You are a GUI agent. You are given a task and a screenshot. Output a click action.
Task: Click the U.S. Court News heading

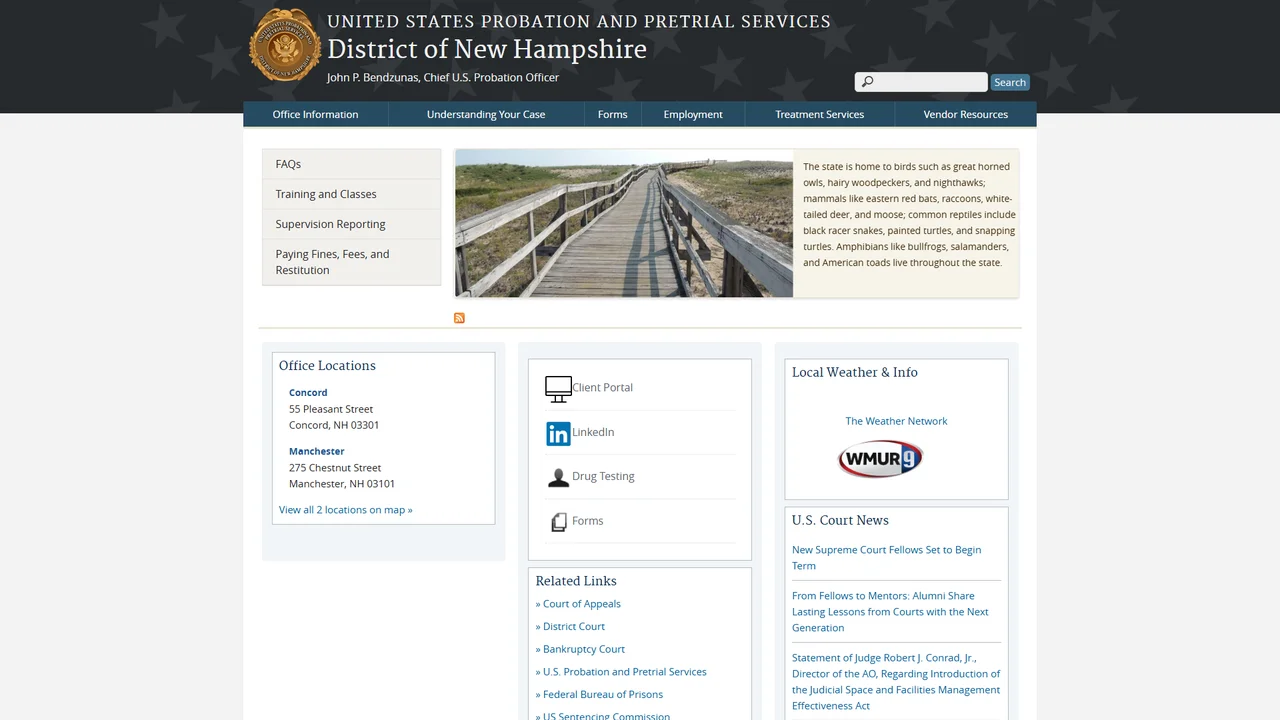pos(840,520)
